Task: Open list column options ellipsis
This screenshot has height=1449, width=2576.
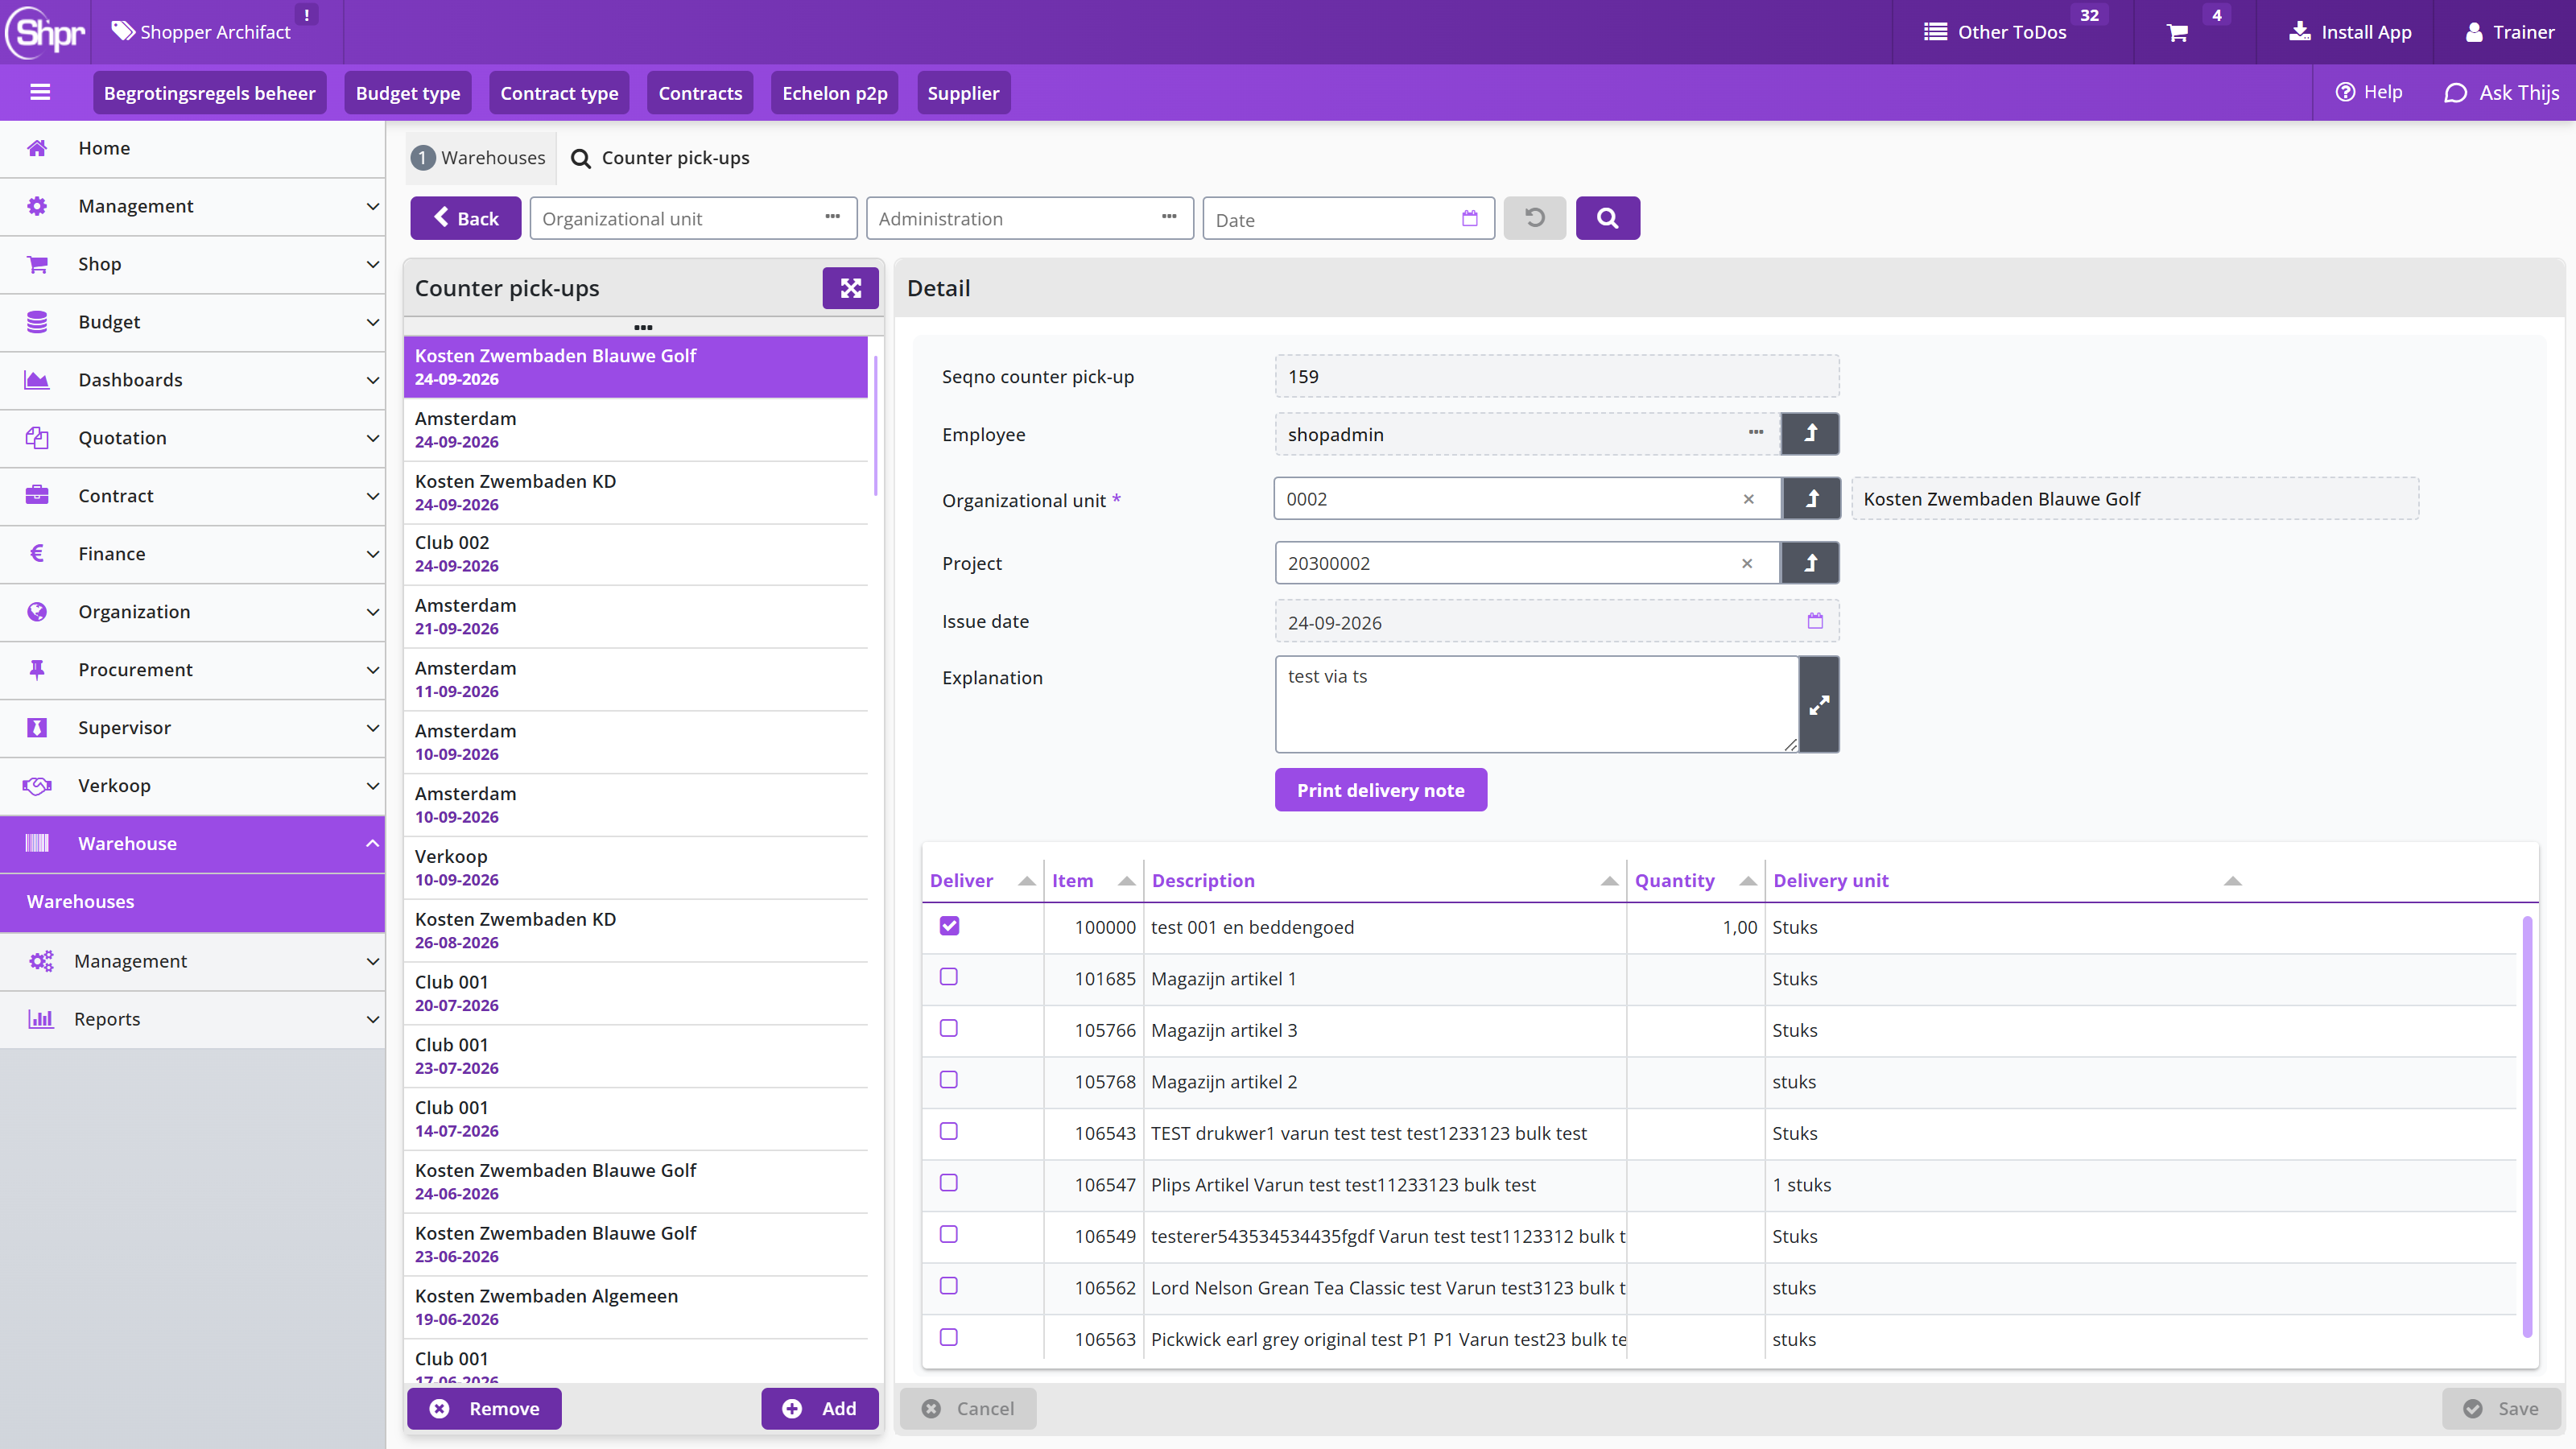Action: point(643,327)
